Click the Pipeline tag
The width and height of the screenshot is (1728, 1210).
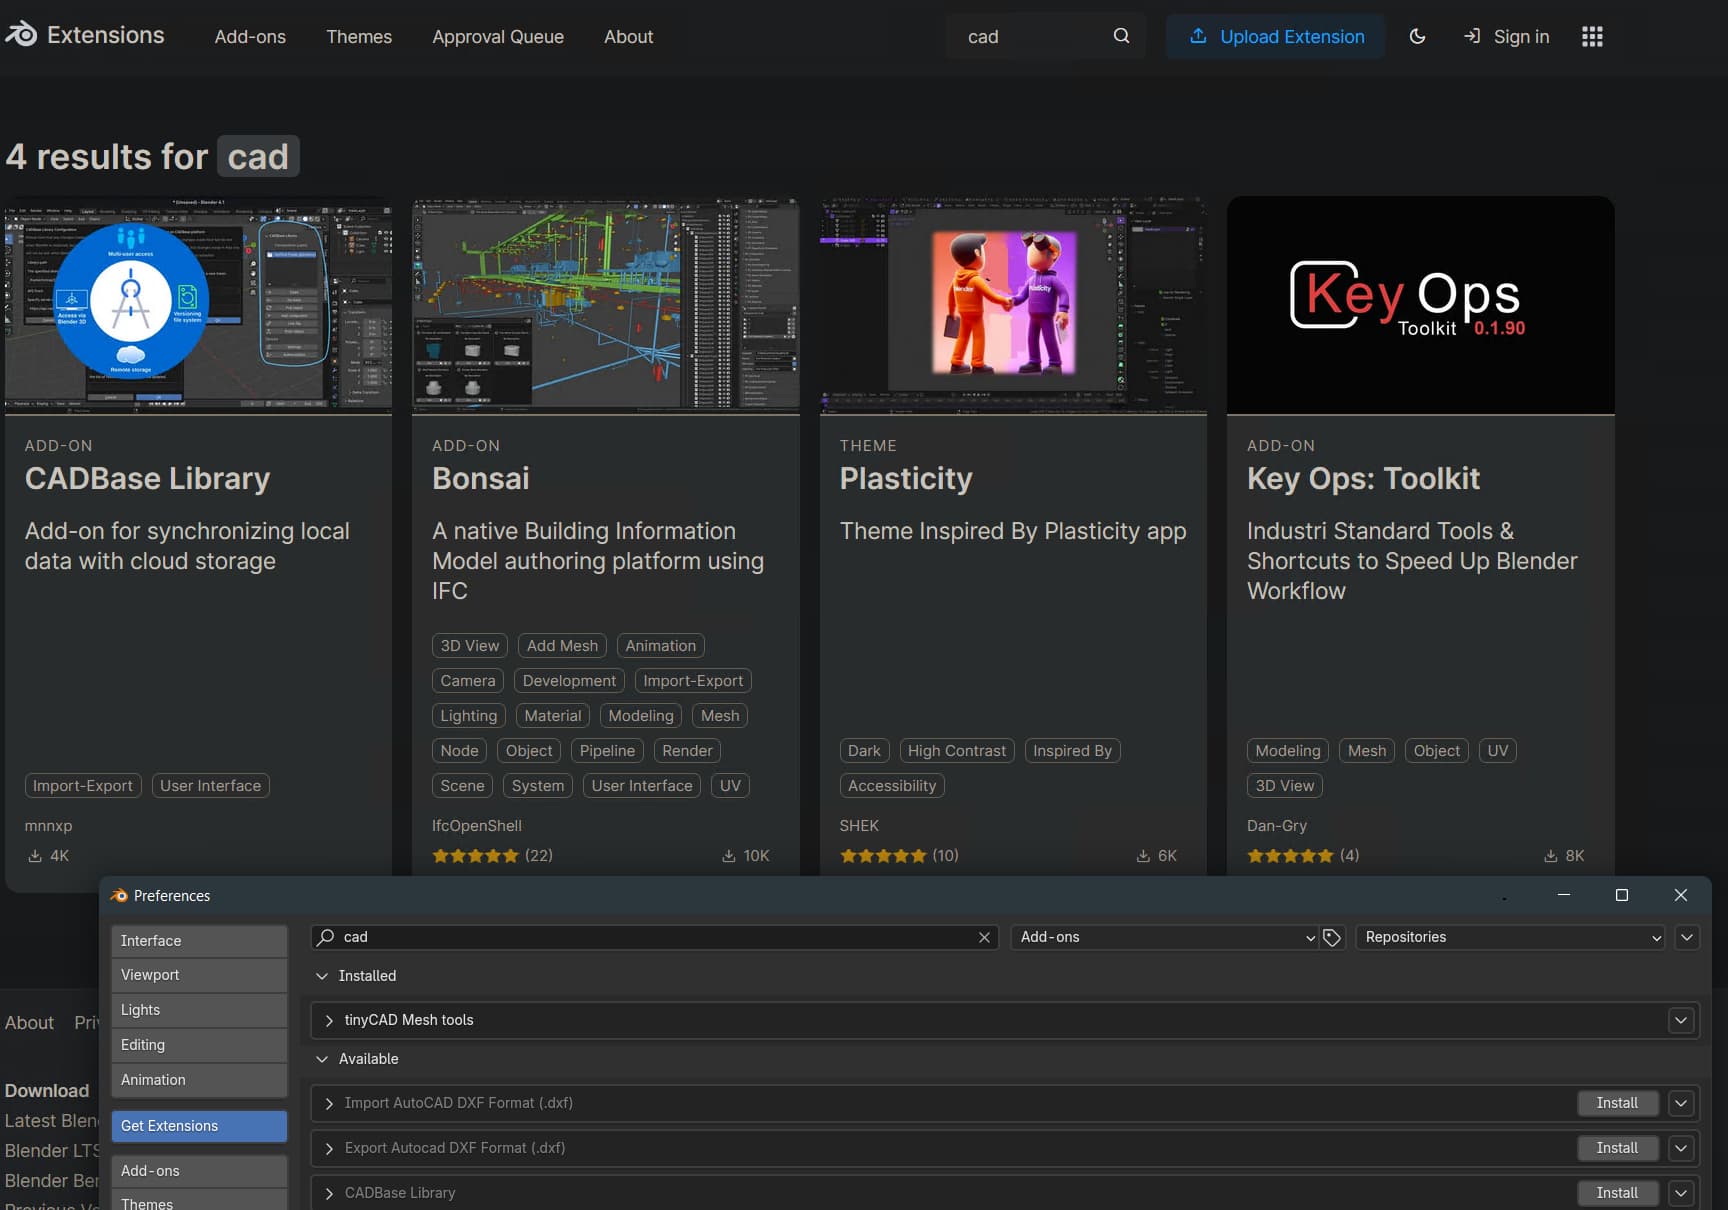coord(607,751)
